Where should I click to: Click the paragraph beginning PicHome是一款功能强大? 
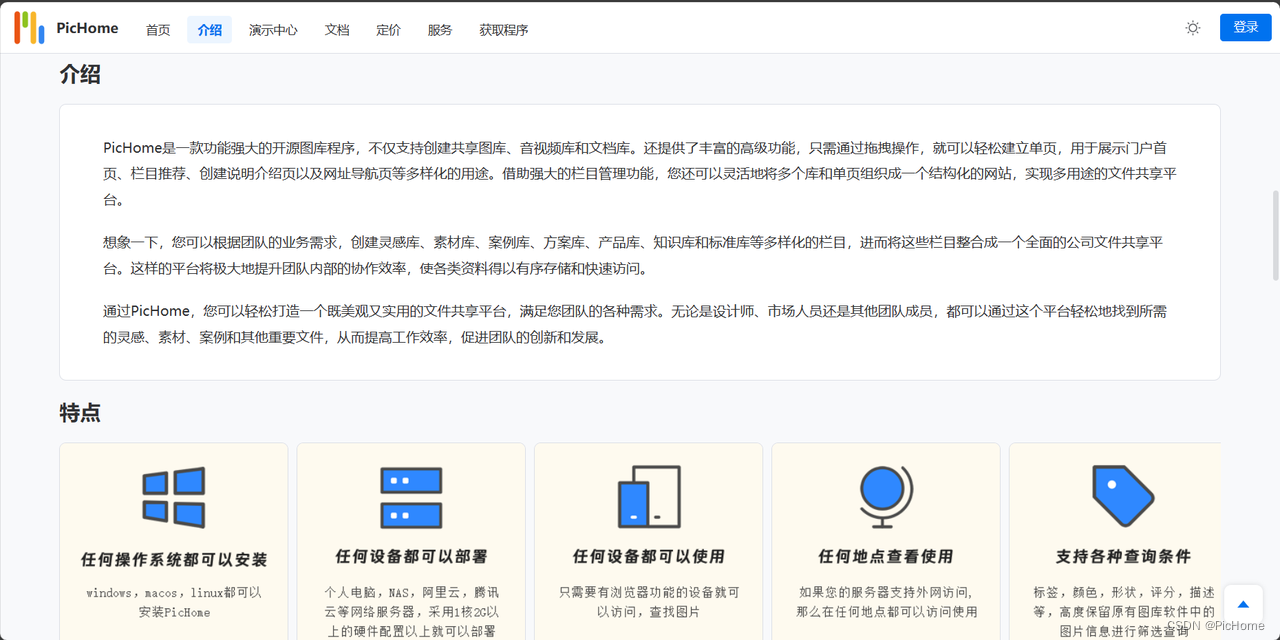[640, 173]
